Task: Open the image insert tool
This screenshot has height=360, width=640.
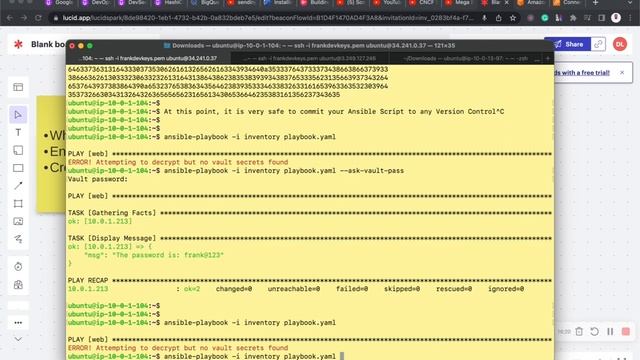Action: tap(18, 221)
